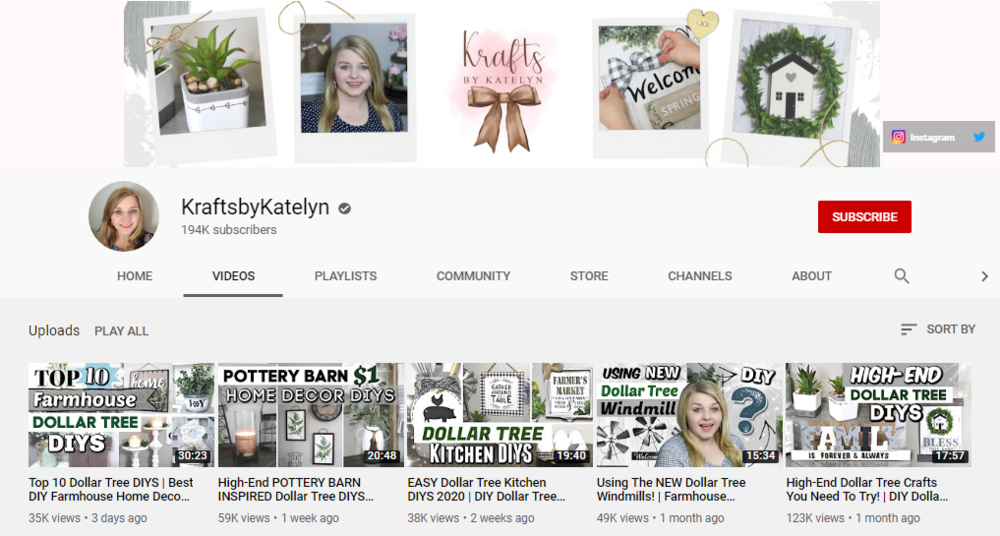Click the 30:23 duration badge

click(193, 456)
